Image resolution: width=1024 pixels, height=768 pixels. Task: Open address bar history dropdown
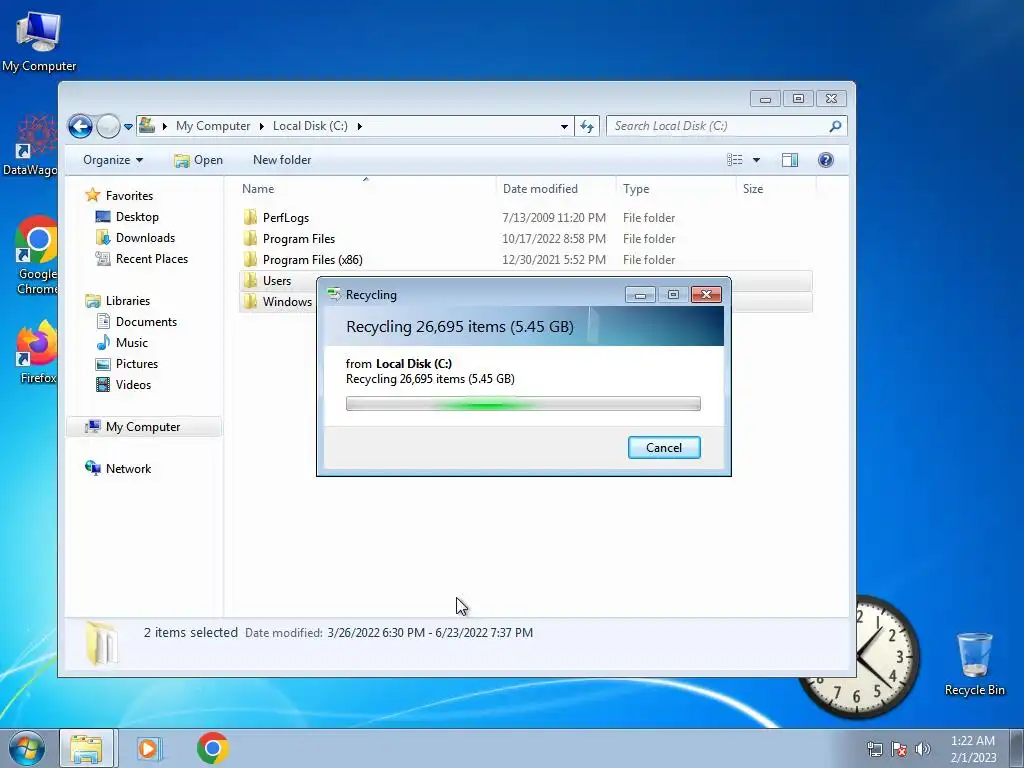564,126
